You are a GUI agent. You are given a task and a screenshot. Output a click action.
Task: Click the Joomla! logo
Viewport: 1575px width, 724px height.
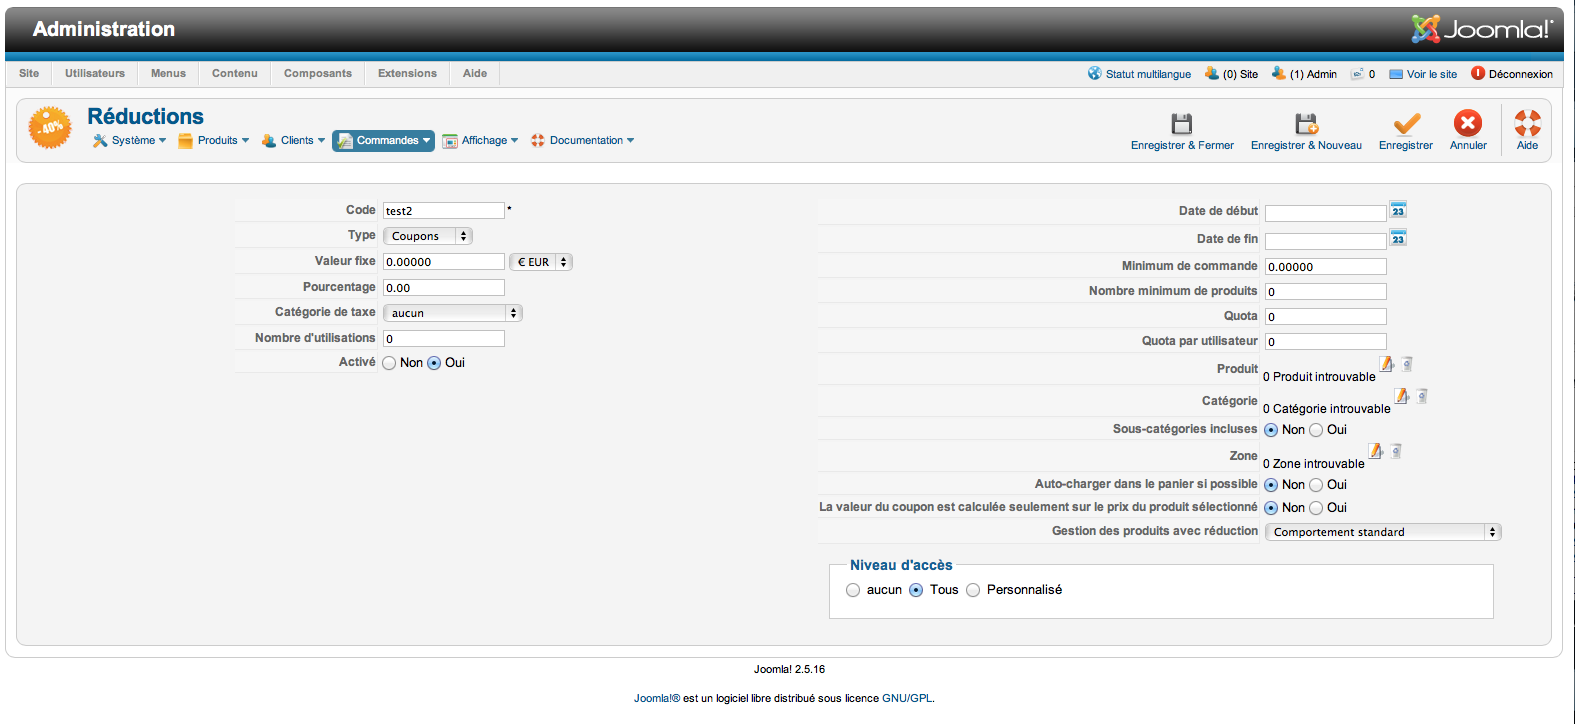pos(1482,29)
